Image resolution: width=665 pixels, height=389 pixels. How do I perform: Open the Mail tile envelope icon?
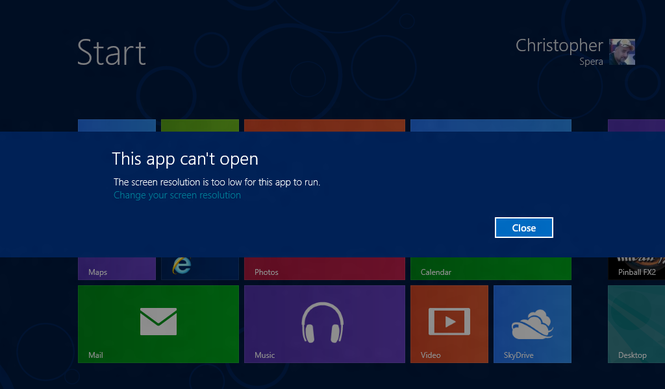point(158,322)
